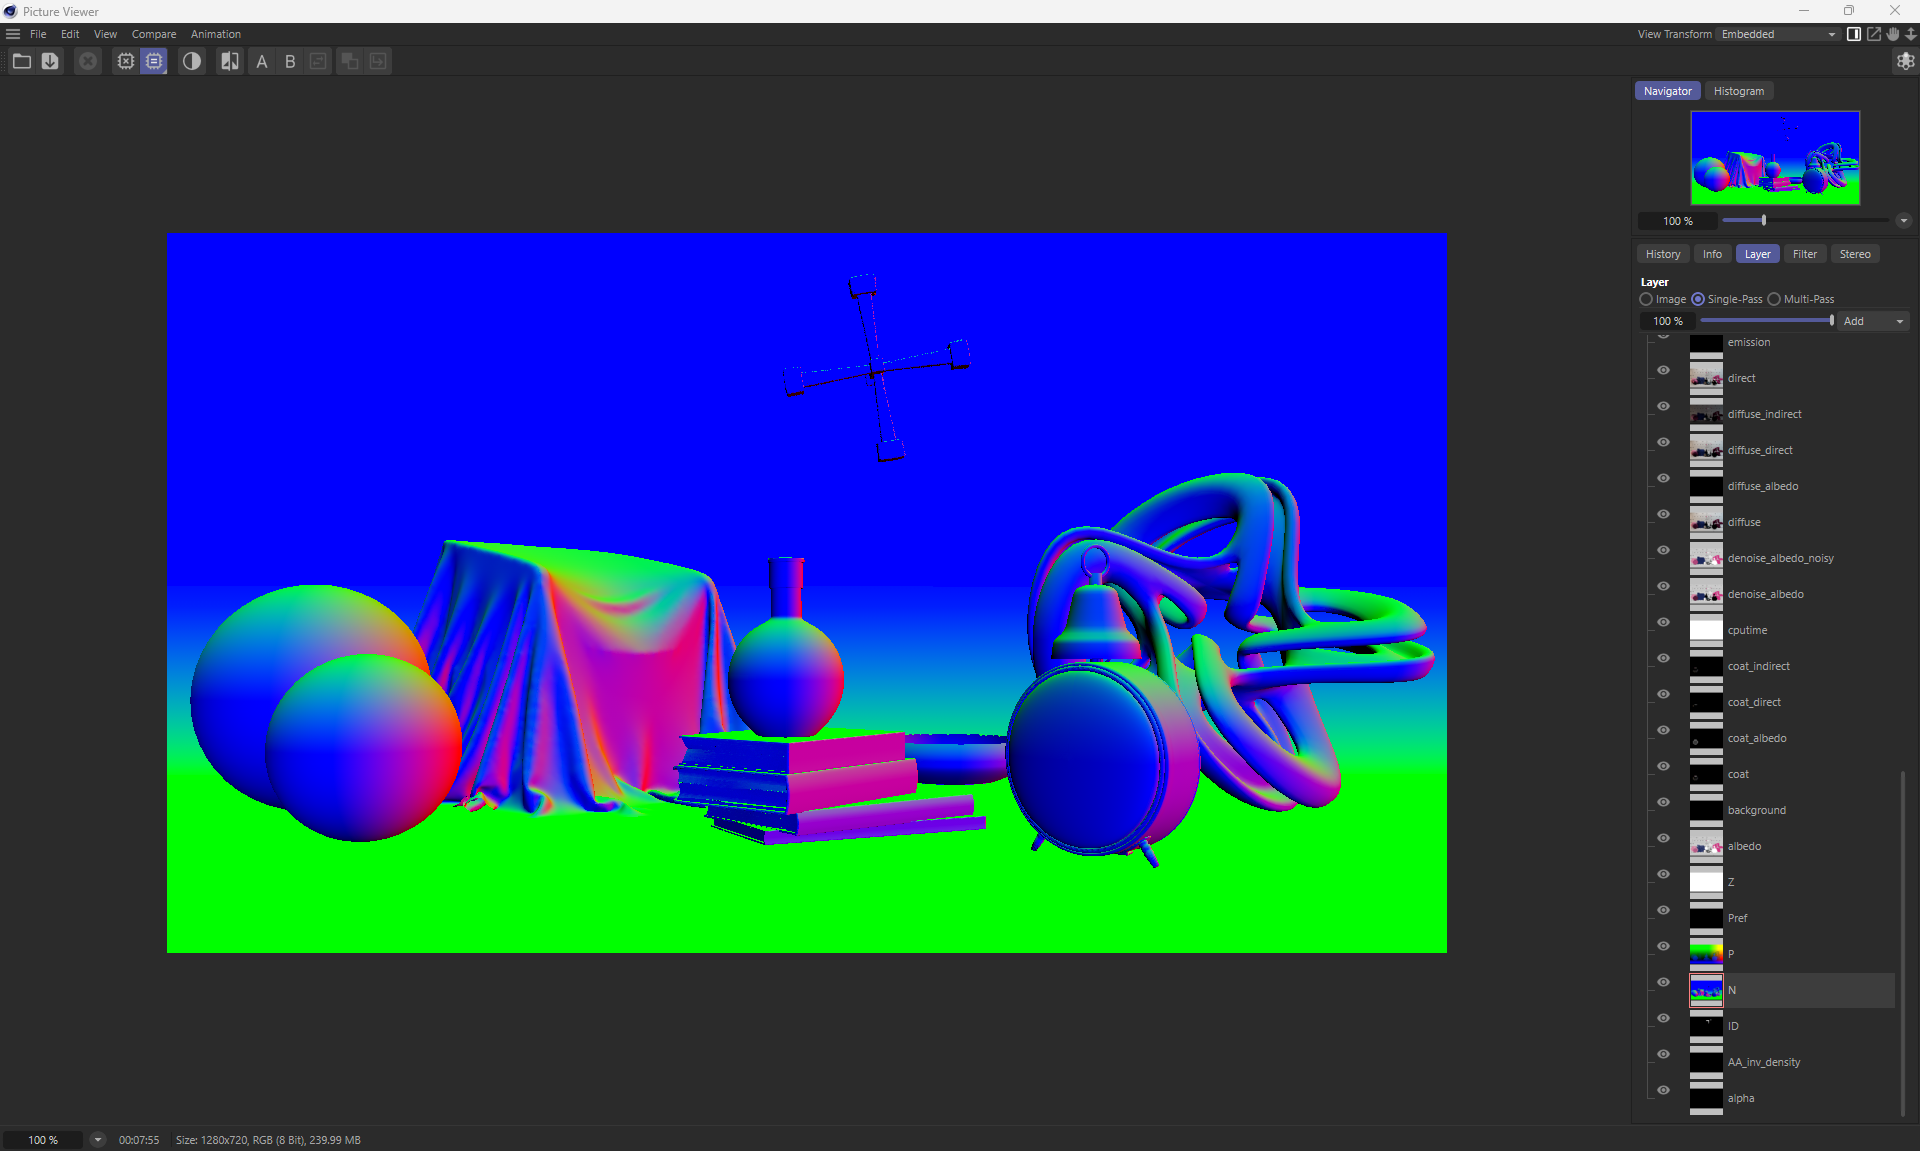The height and width of the screenshot is (1151, 1920).
Task: Click the Save image download icon
Action: (x=50, y=61)
